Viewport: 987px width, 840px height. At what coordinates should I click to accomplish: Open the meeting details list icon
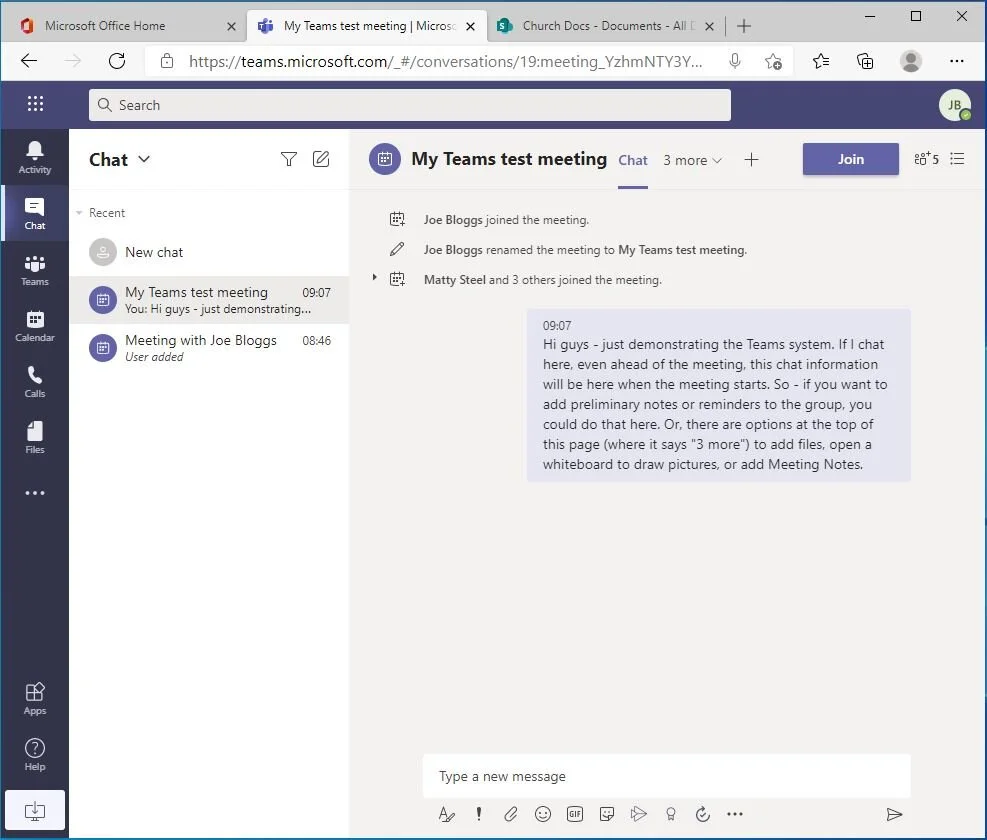coord(957,159)
